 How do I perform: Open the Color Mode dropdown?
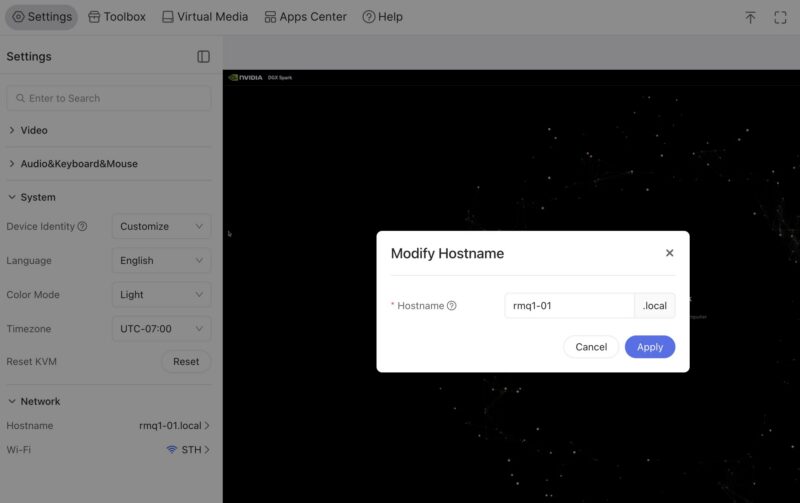click(161, 294)
